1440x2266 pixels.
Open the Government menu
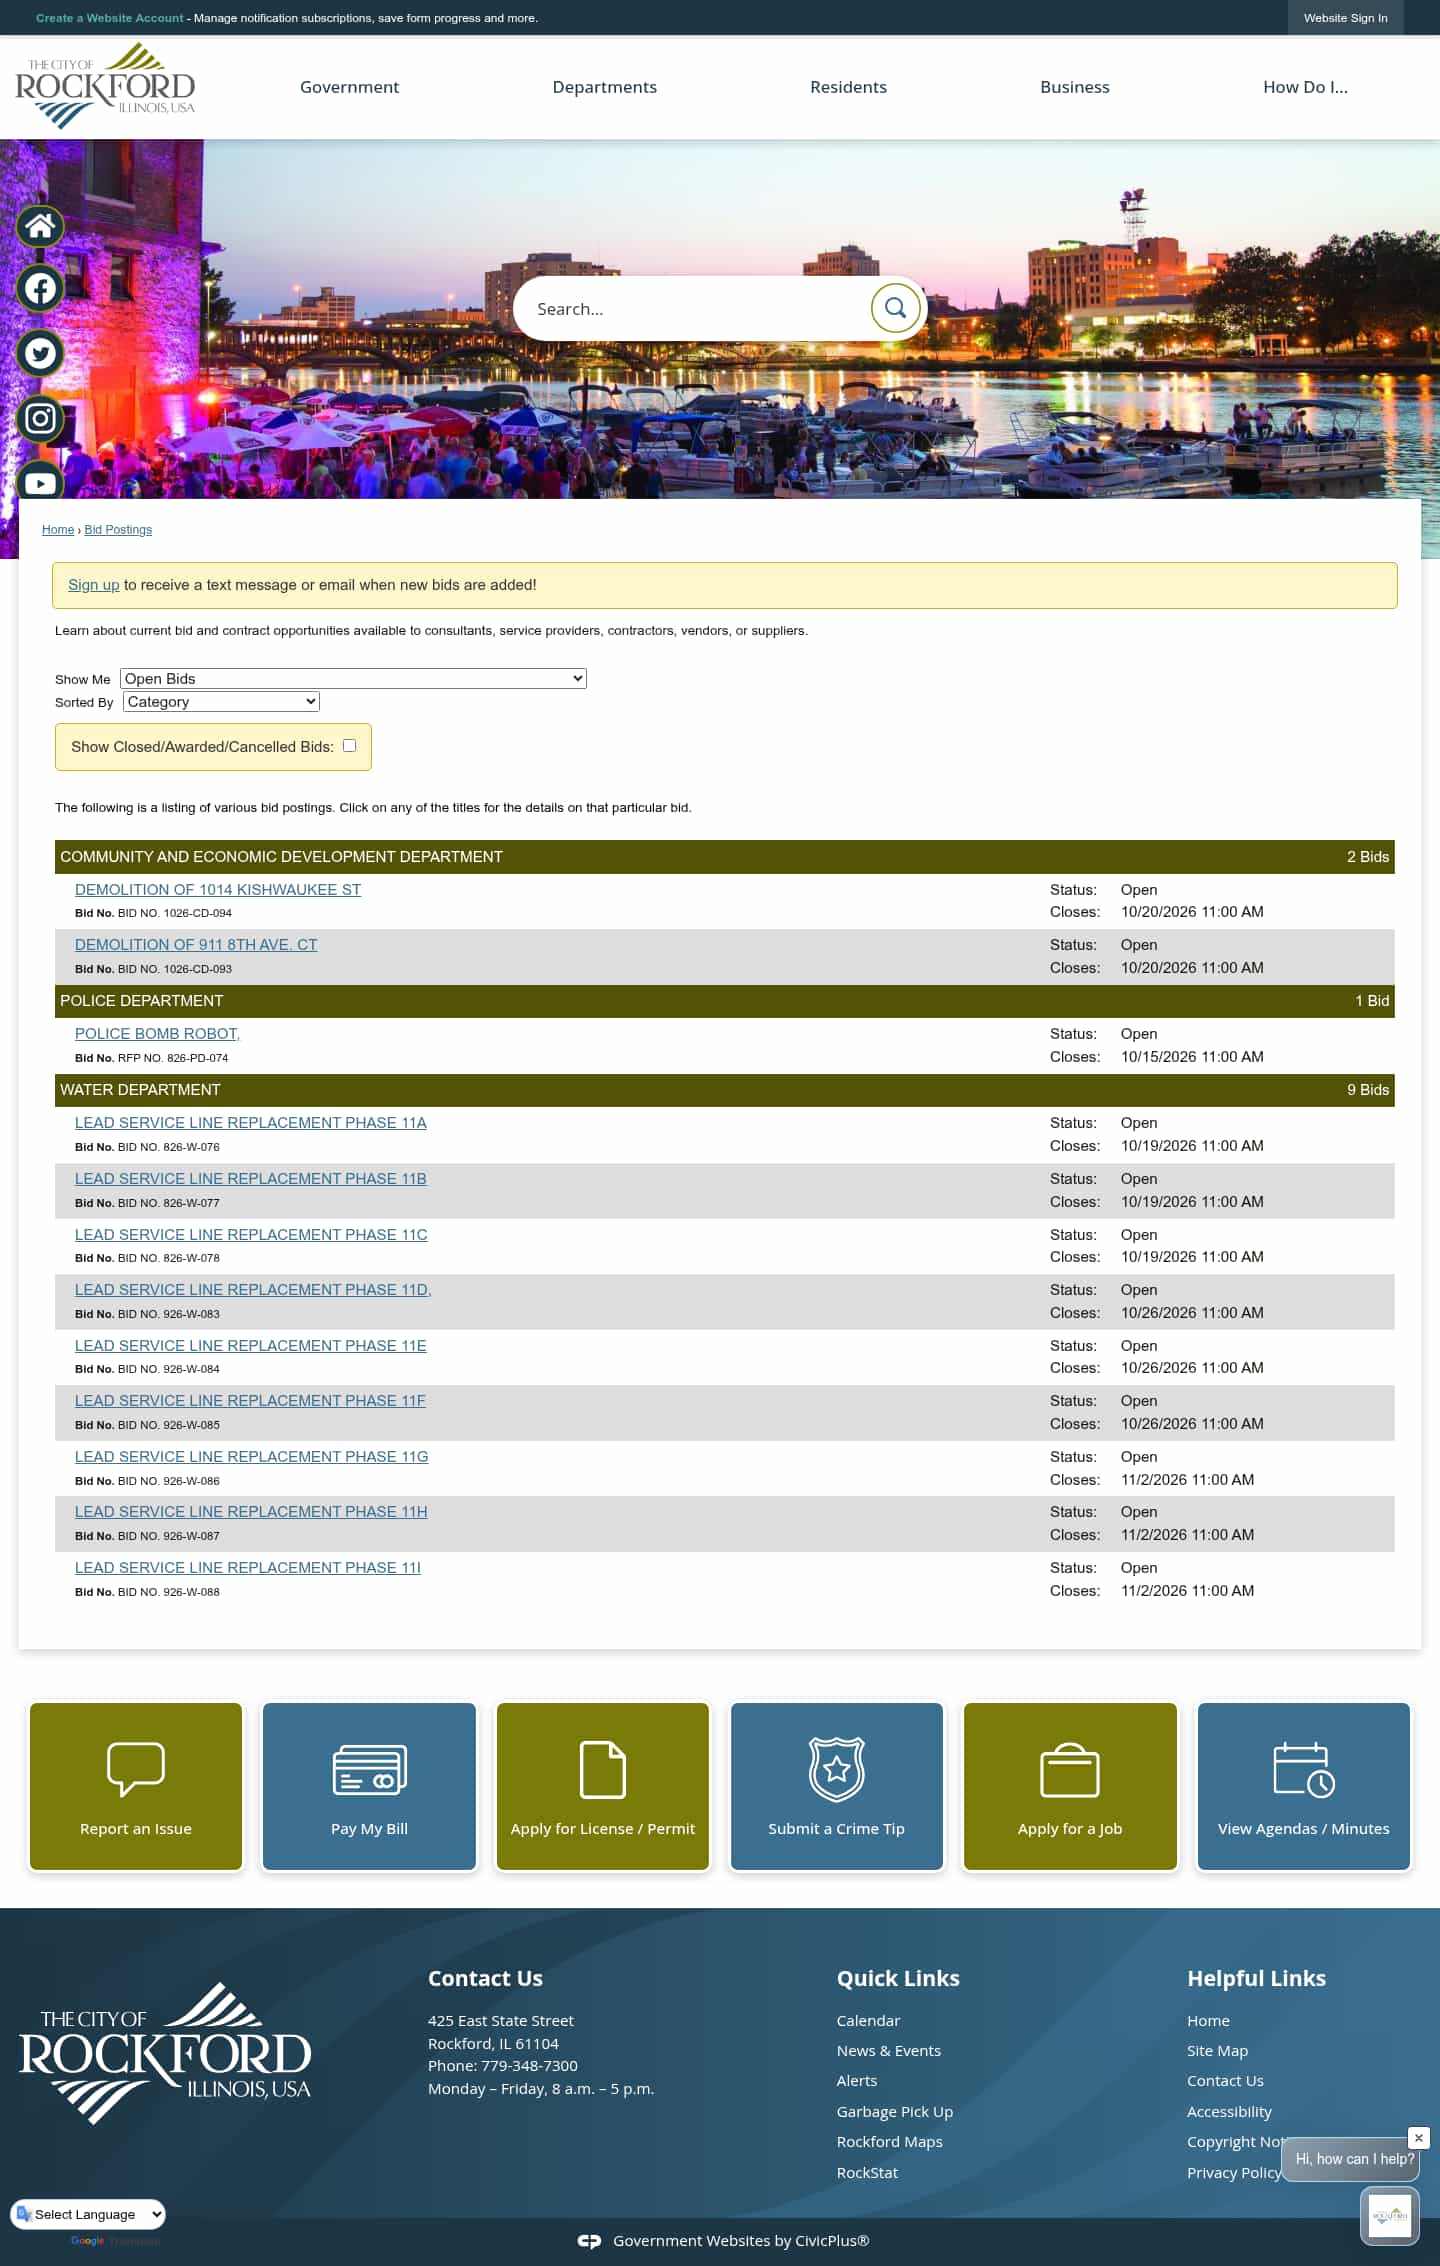tap(349, 87)
